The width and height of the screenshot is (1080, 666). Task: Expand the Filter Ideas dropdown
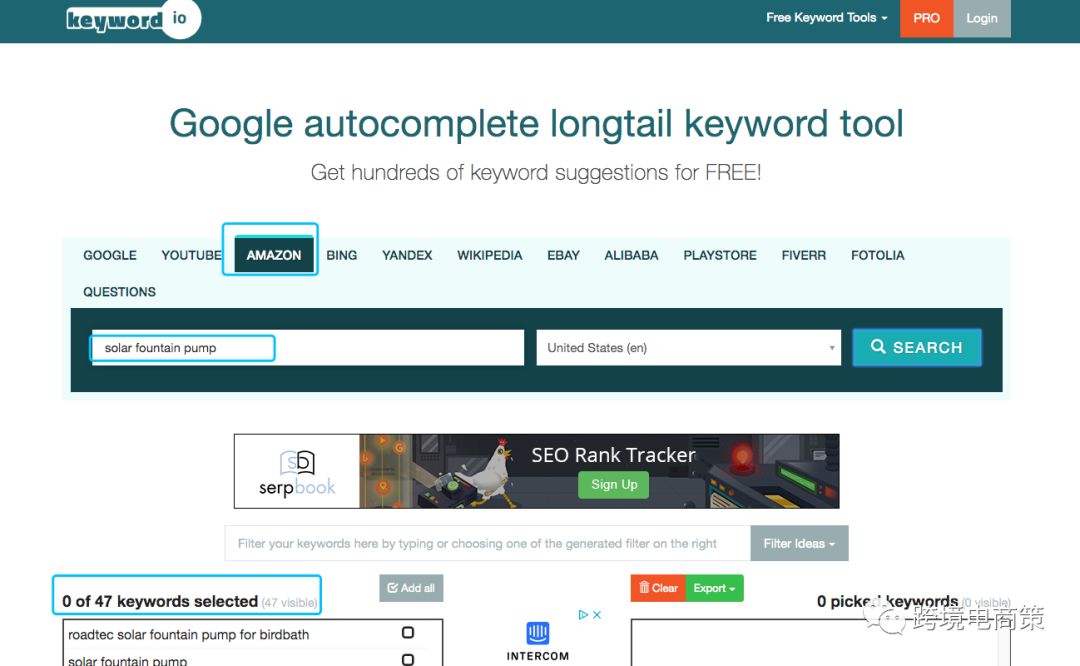coord(799,543)
